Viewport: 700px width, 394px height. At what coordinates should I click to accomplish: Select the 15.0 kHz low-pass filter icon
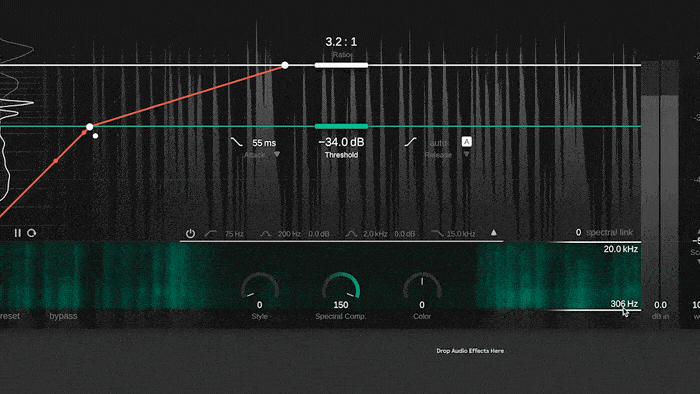(x=438, y=233)
